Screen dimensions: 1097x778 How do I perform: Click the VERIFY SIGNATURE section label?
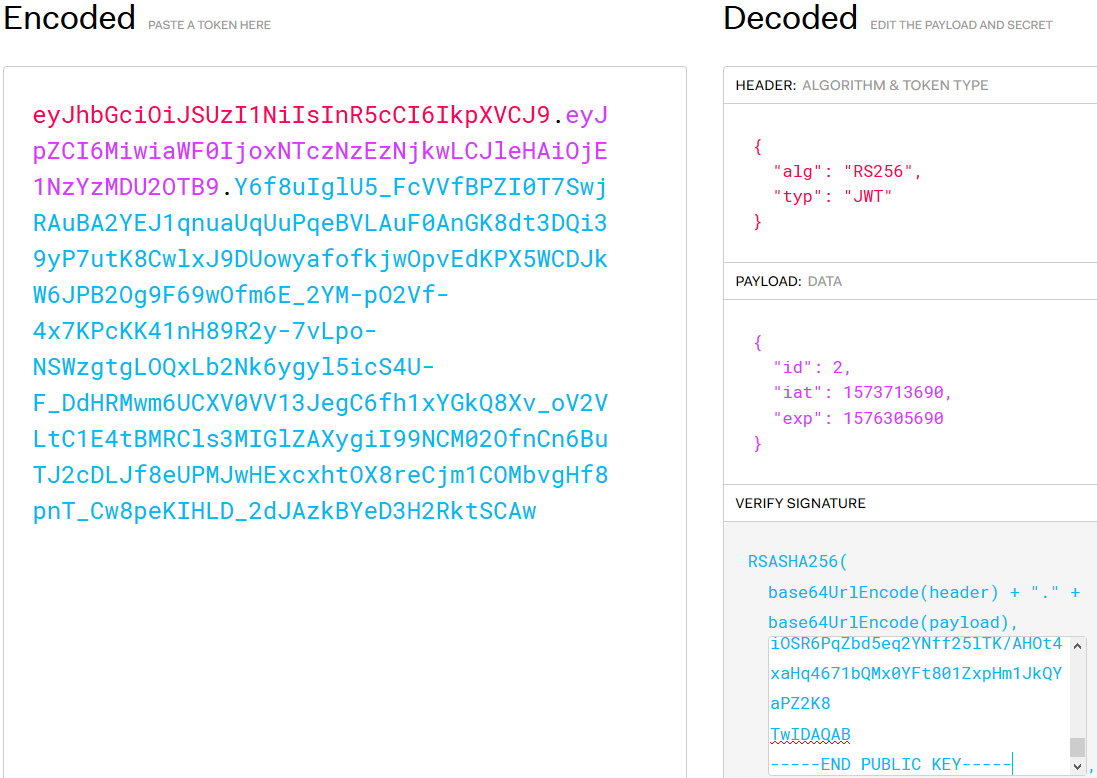(800, 503)
